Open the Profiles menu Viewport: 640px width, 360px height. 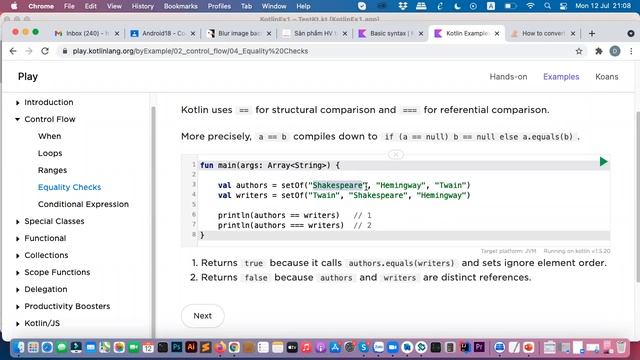click(x=219, y=6)
